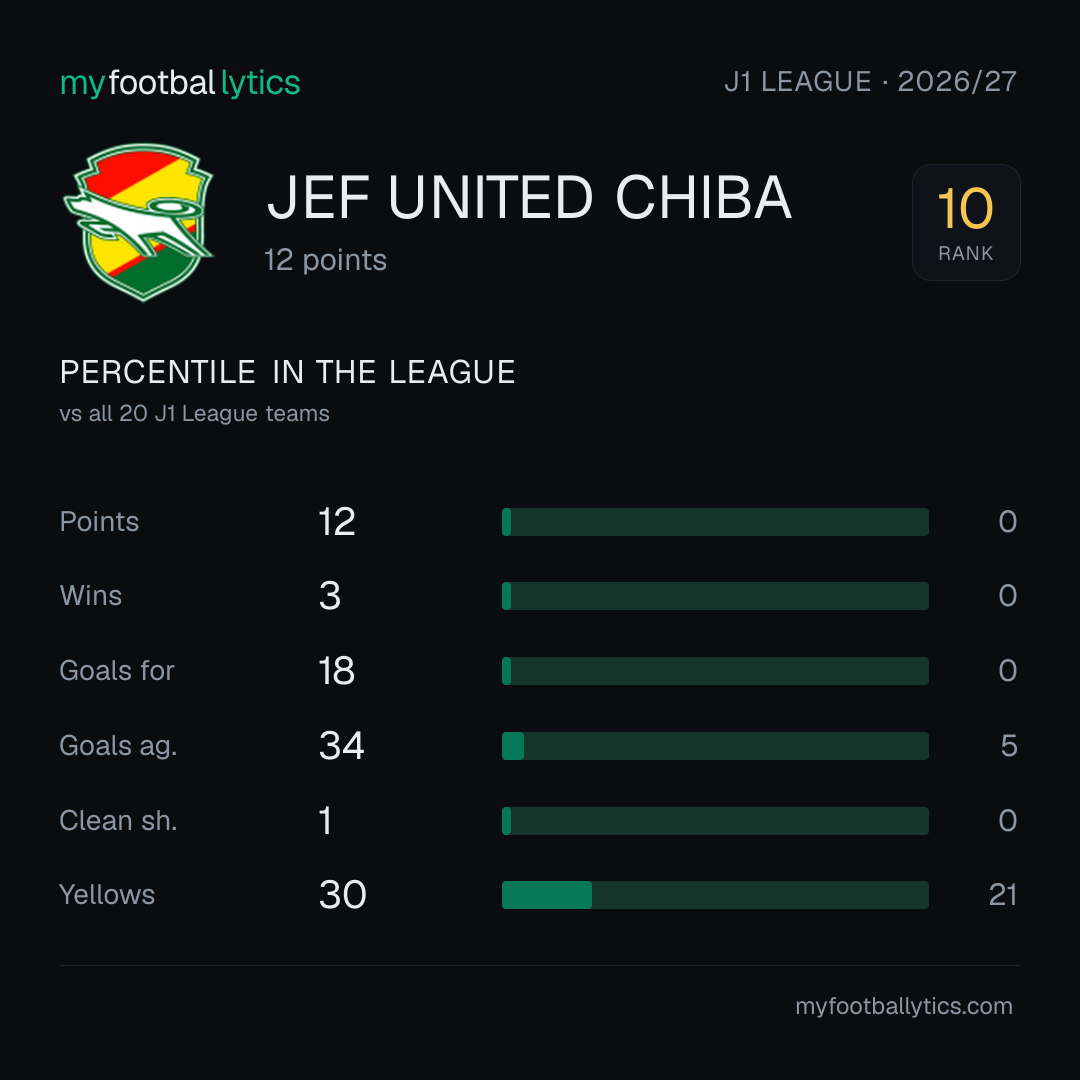1080x1080 pixels.
Task: Click the Wins percentile bar
Action: (x=715, y=596)
